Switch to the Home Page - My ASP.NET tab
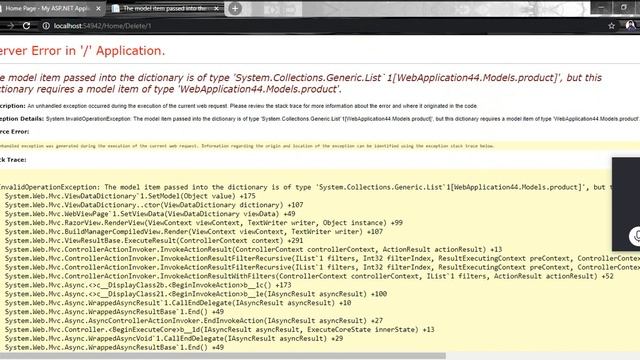Image resolution: width=640 pixels, height=360 pixels. tap(48, 9)
